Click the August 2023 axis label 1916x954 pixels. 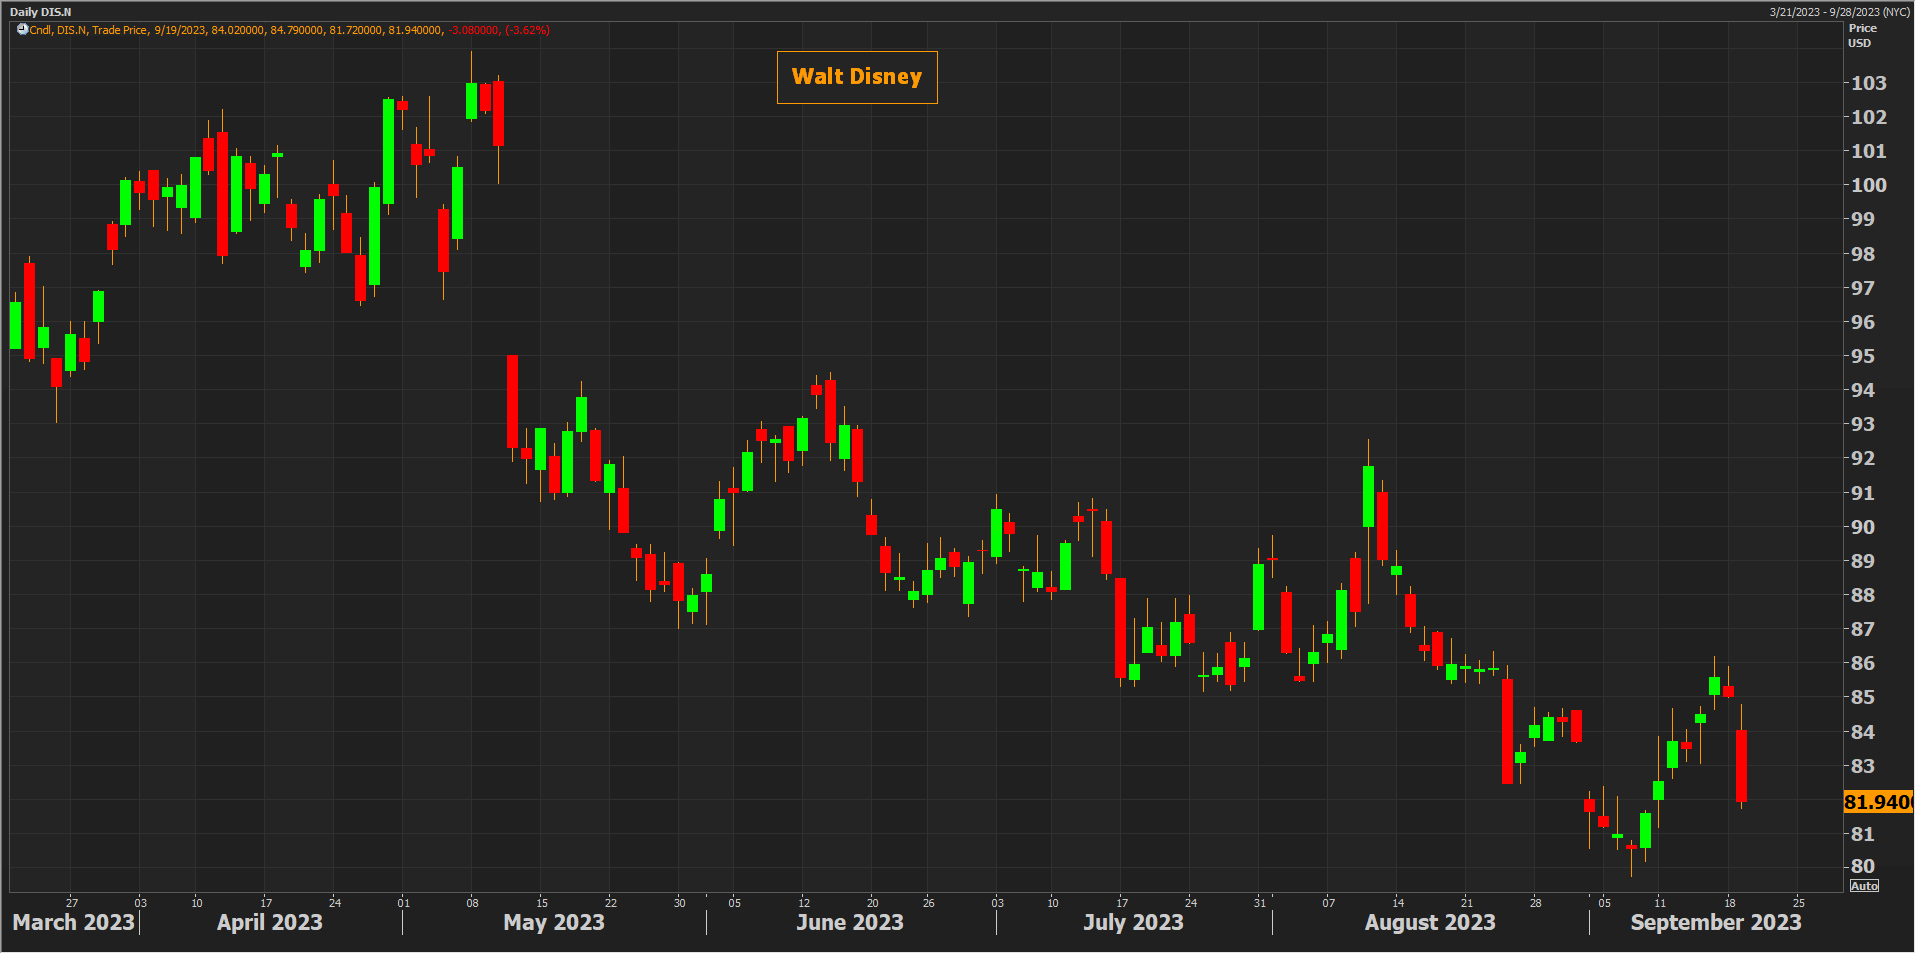1430,922
